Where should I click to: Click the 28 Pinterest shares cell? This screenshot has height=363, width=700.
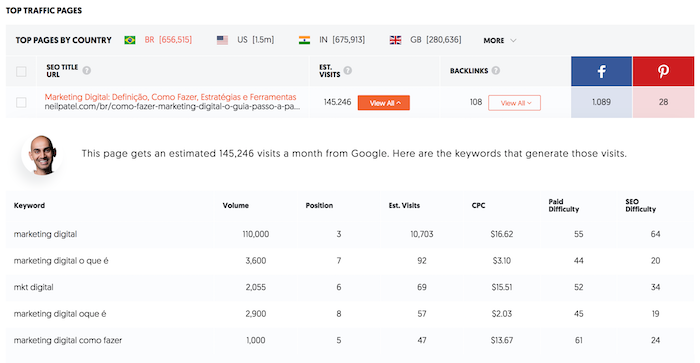click(663, 102)
